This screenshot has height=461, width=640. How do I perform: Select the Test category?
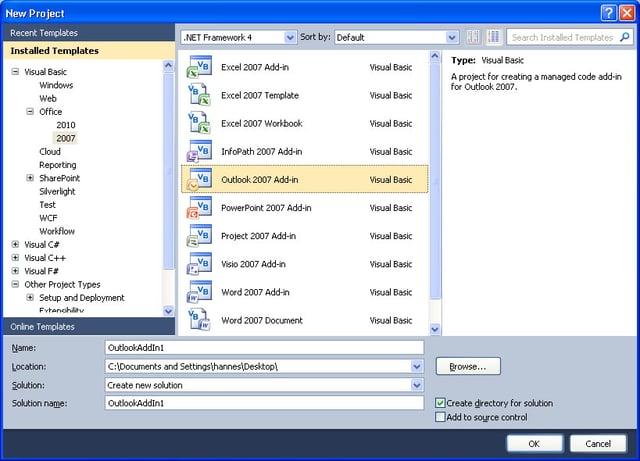(x=47, y=205)
